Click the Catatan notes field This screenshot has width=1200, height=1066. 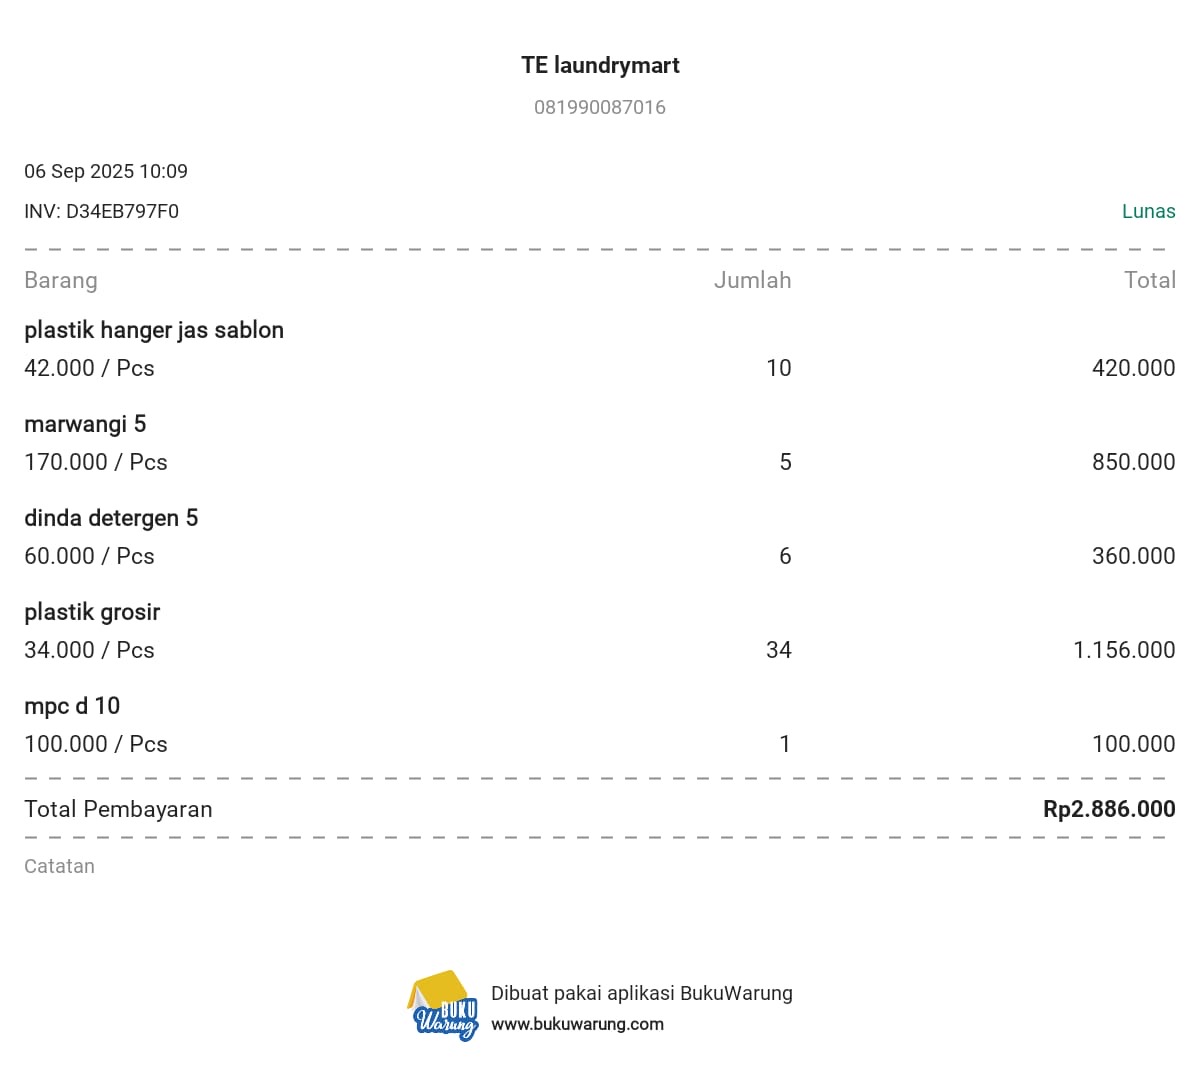point(60,866)
